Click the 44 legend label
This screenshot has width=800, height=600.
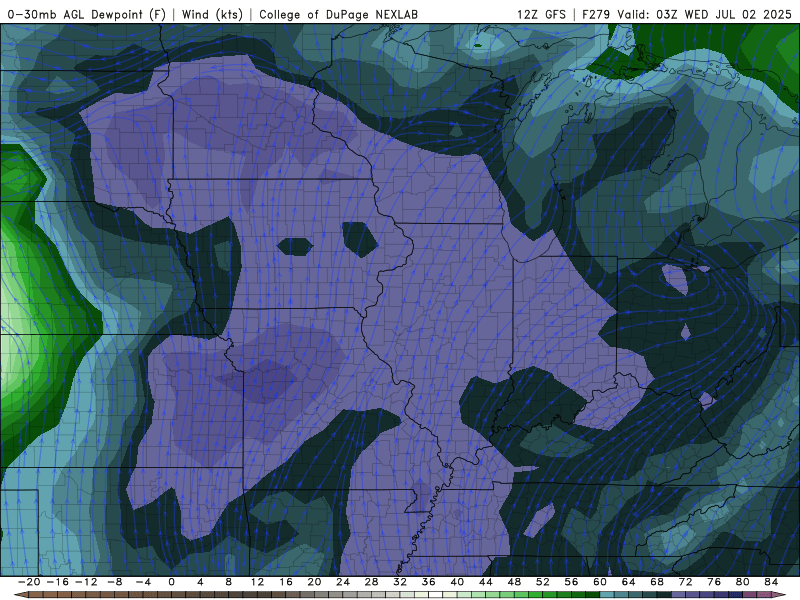pos(486,582)
